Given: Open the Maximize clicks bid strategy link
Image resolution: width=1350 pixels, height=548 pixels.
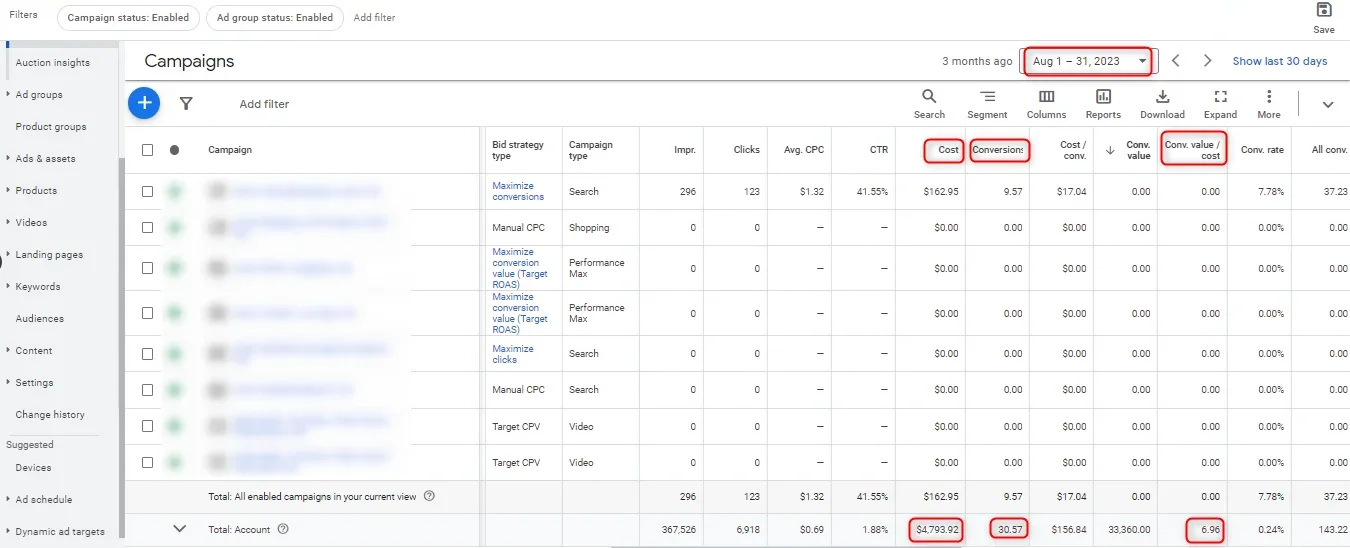Looking at the screenshot, I should [x=513, y=354].
